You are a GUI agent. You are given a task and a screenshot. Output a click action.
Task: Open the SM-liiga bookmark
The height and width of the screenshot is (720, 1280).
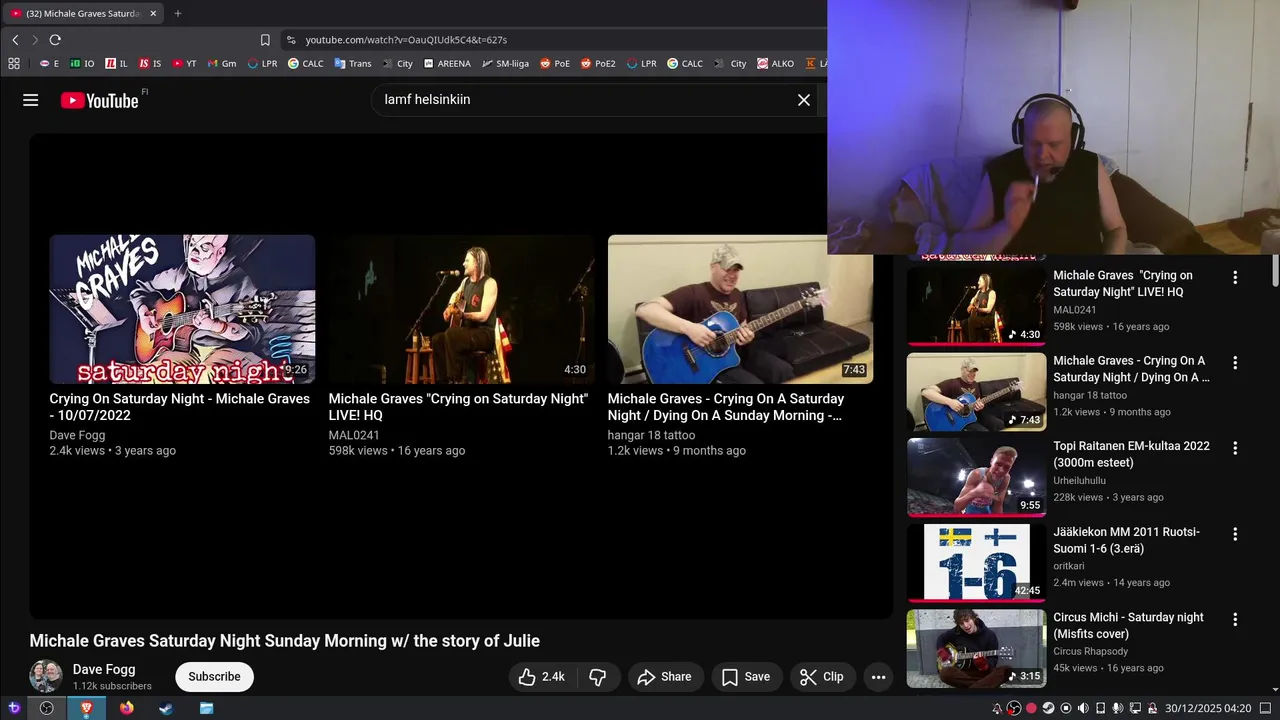point(505,63)
